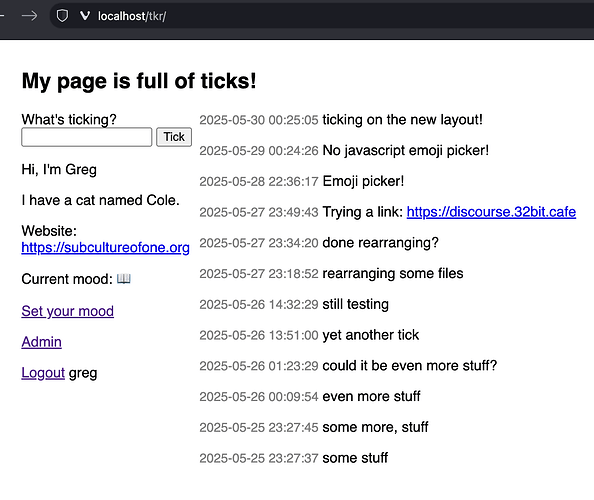Click timestamp 2025-05-27 23:18:52
The image size is (594, 500).
coord(259,273)
